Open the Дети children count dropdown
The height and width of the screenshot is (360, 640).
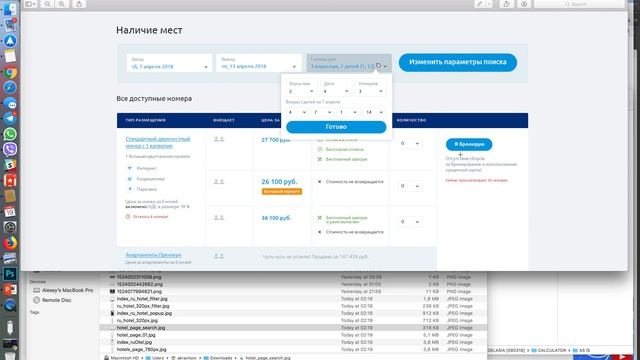tap(336, 88)
